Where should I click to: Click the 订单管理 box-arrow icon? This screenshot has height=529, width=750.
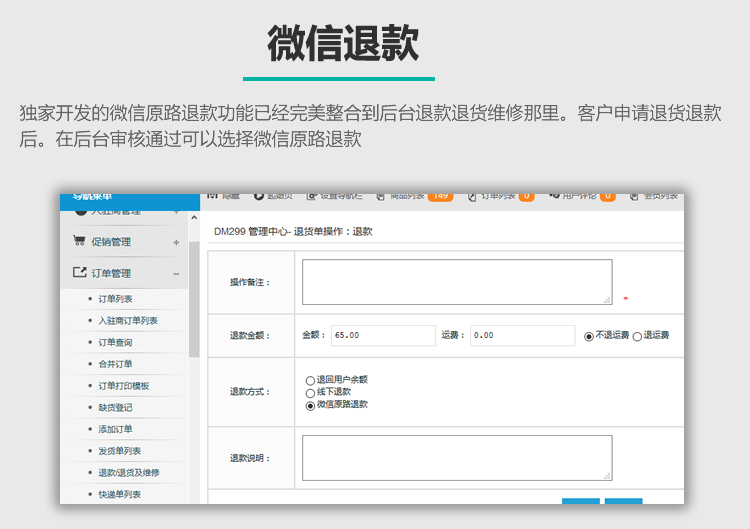(79, 272)
